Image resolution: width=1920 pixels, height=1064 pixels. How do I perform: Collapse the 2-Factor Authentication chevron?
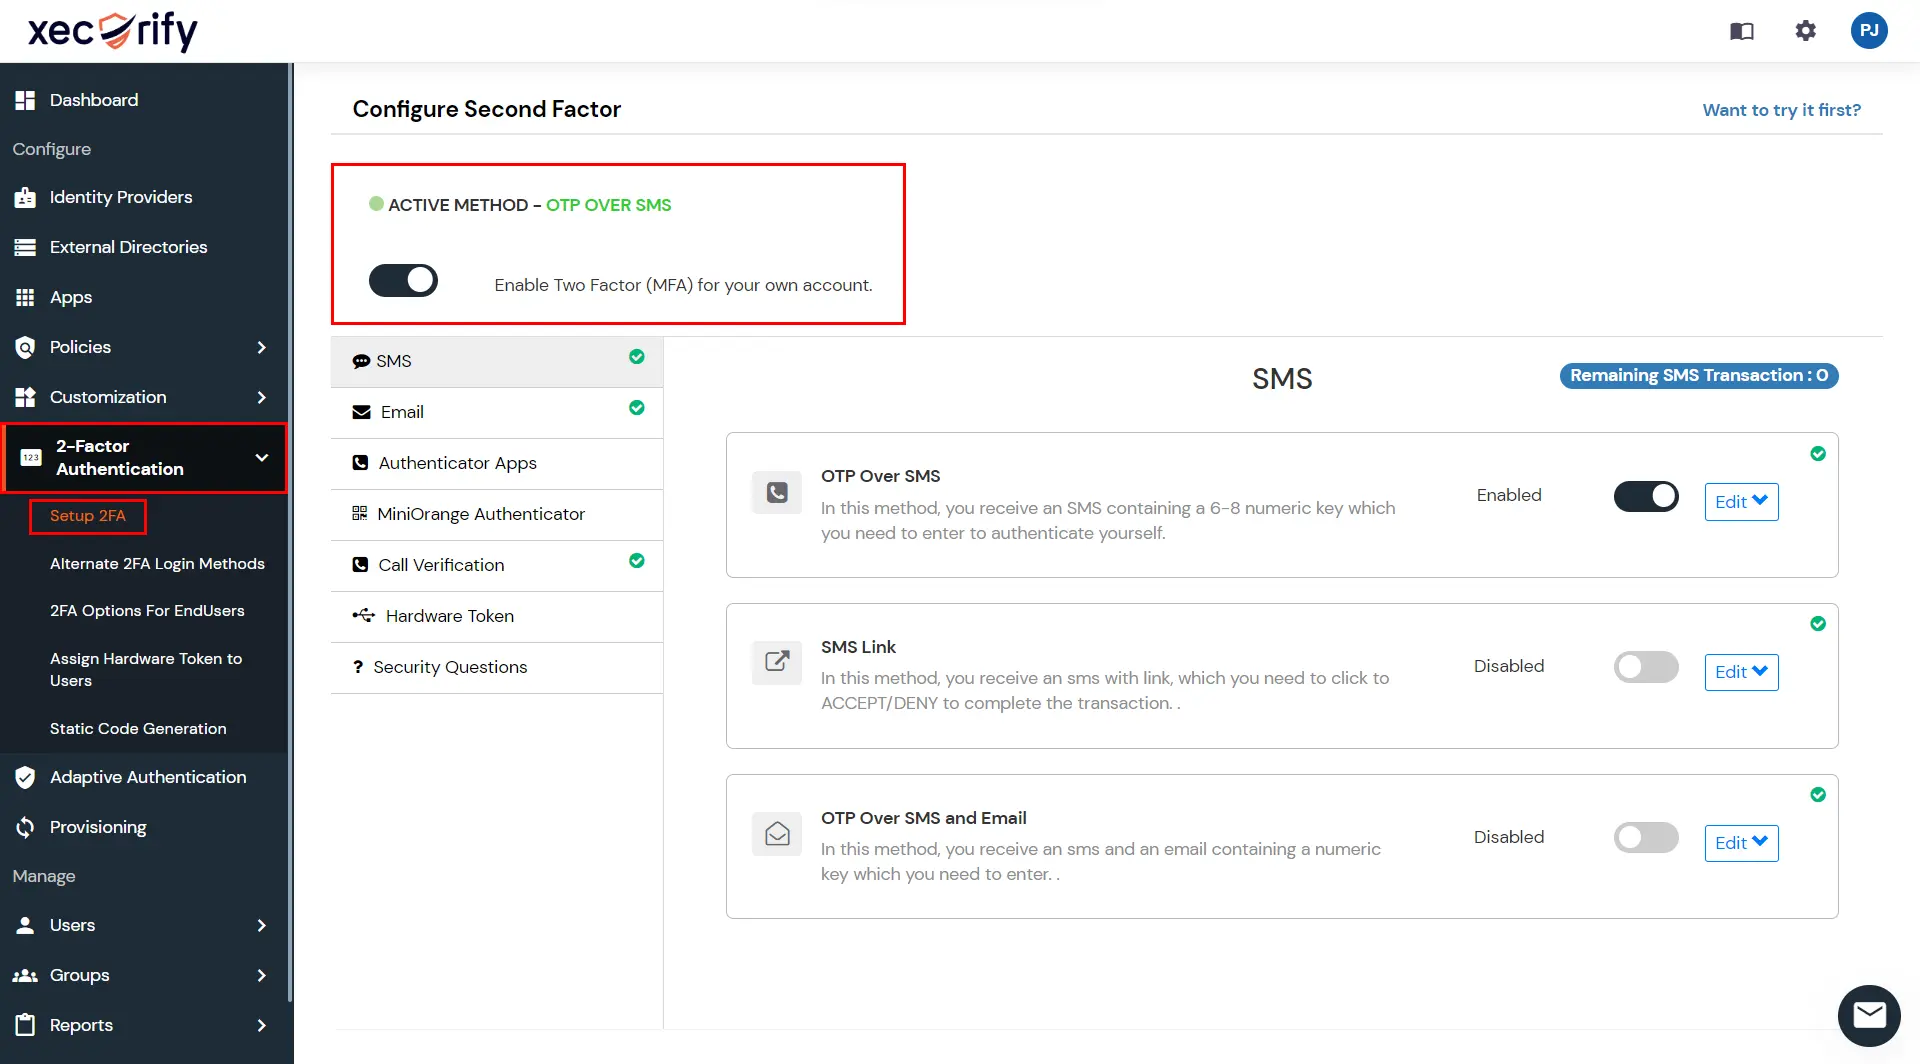pos(262,457)
